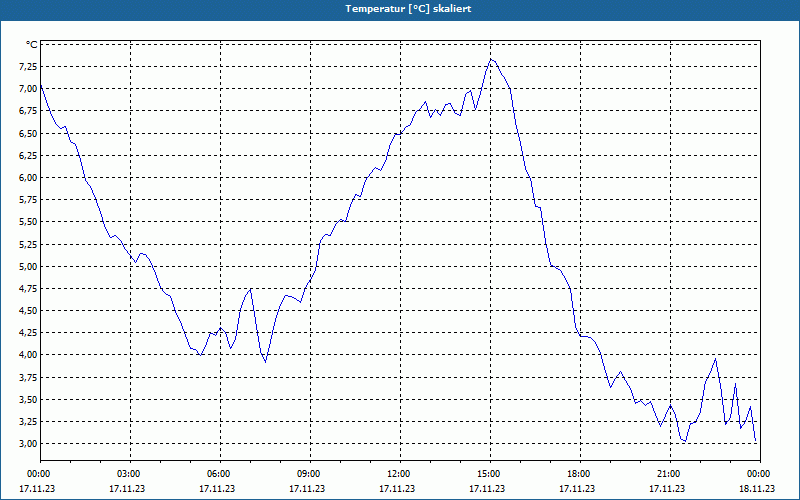Select the 4,00 temperature axis label
The width and height of the screenshot is (800, 500).
(x=30, y=355)
